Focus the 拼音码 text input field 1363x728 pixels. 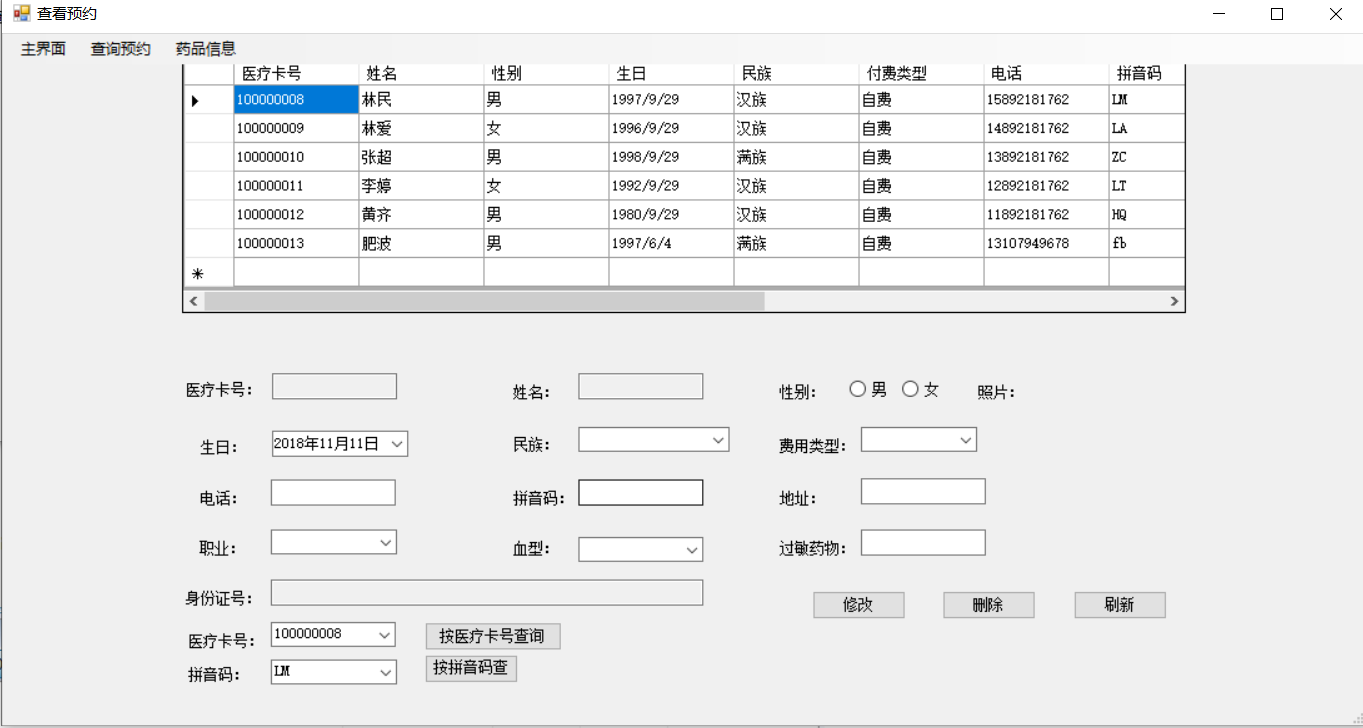pos(641,492)
